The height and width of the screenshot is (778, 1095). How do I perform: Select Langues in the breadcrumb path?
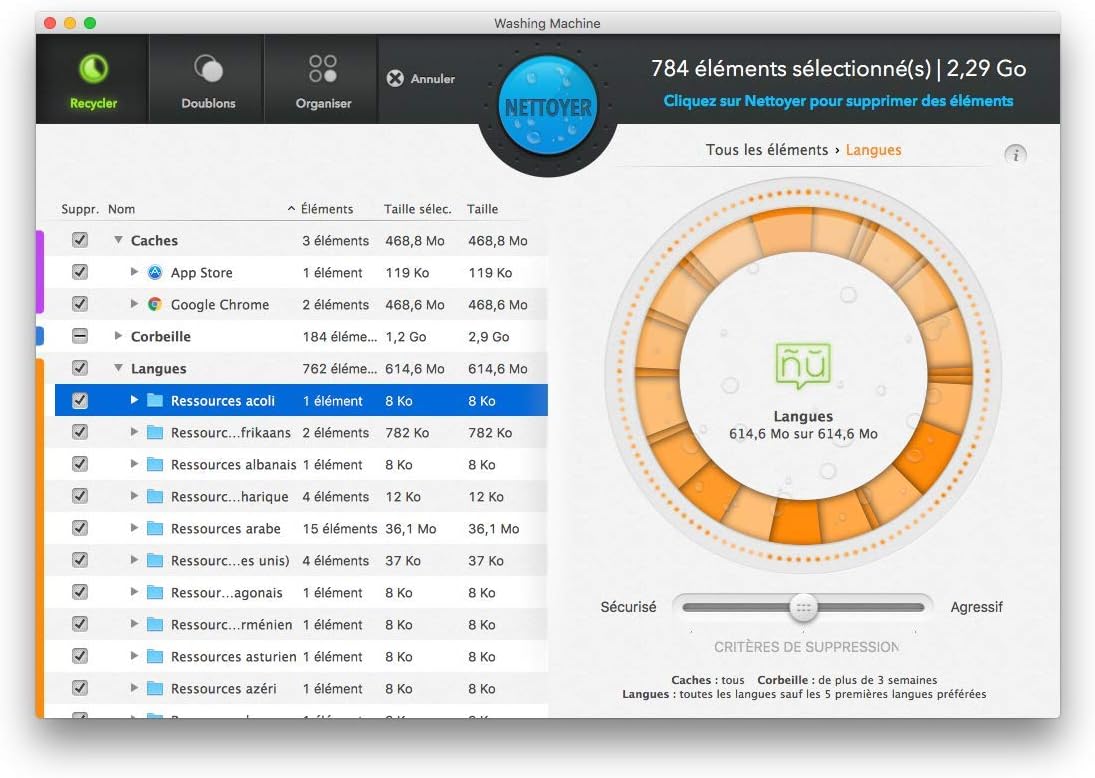873,149
